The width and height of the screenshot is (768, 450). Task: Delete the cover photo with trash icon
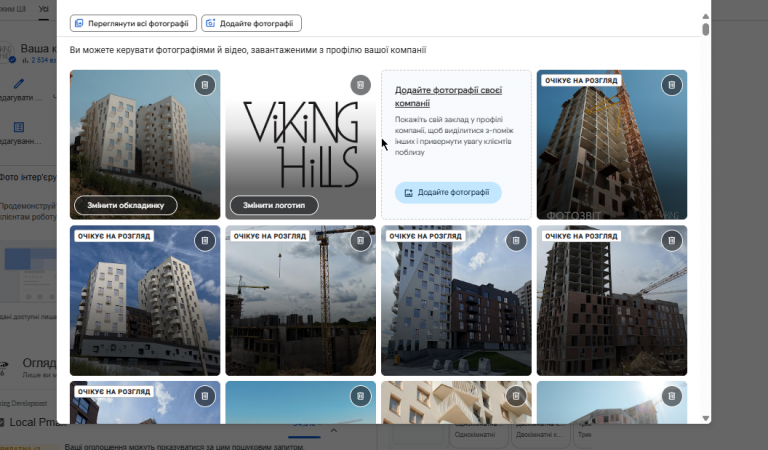[x=205, y=85]
